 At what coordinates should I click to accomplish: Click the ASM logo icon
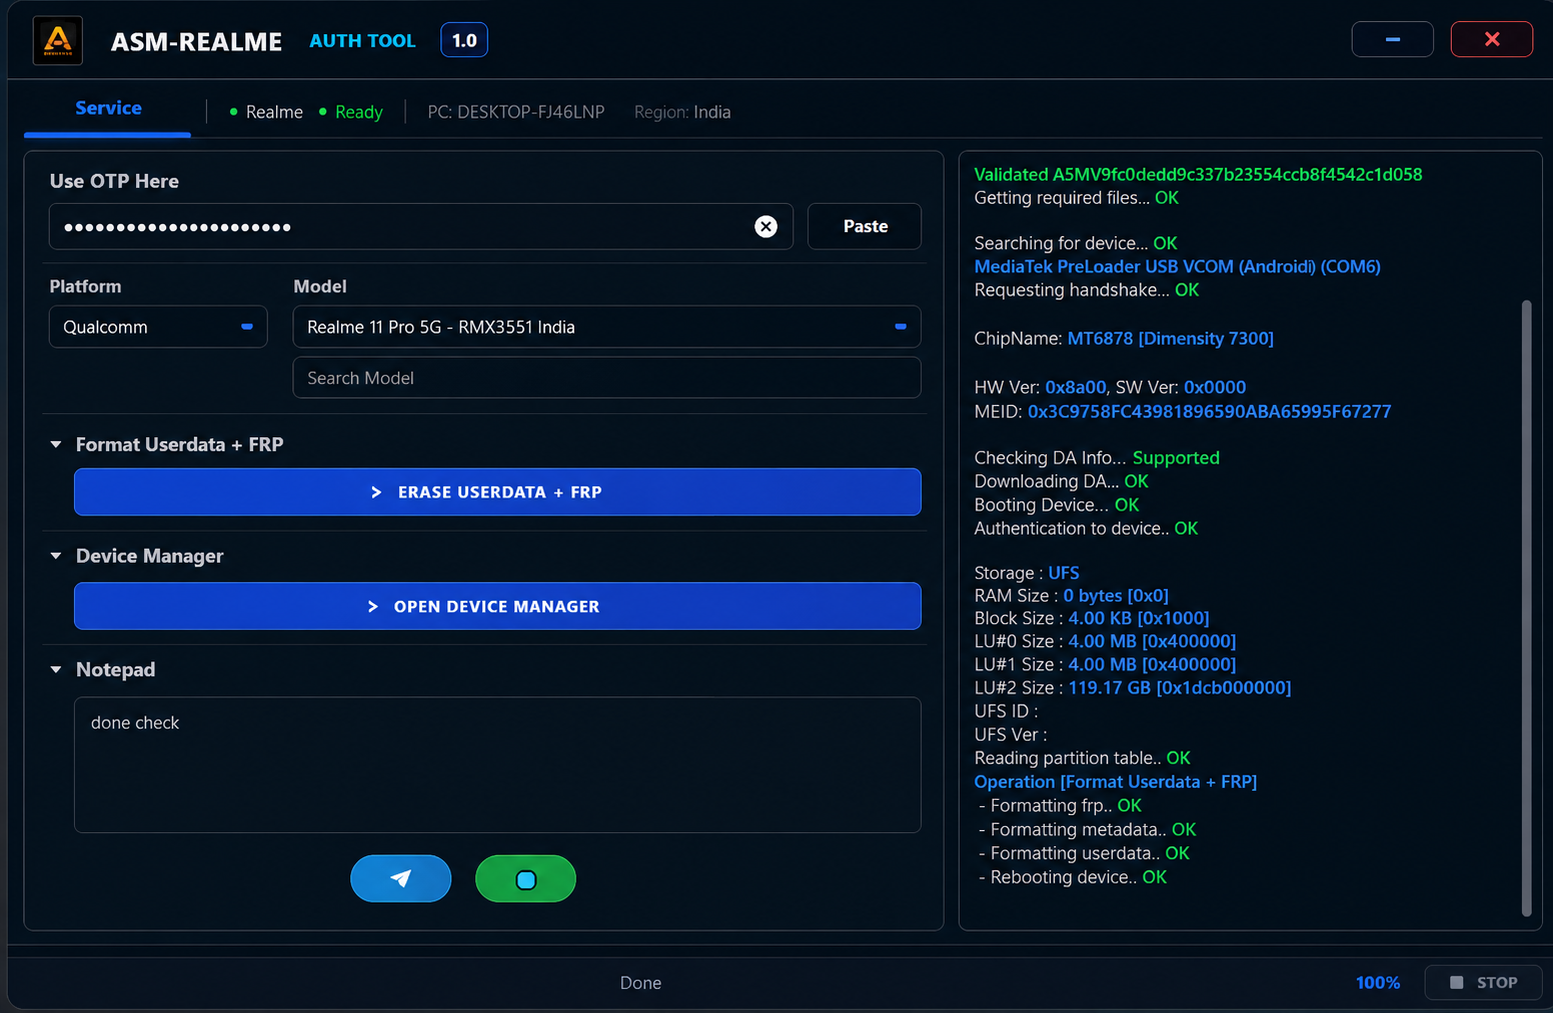coord(58,41)
